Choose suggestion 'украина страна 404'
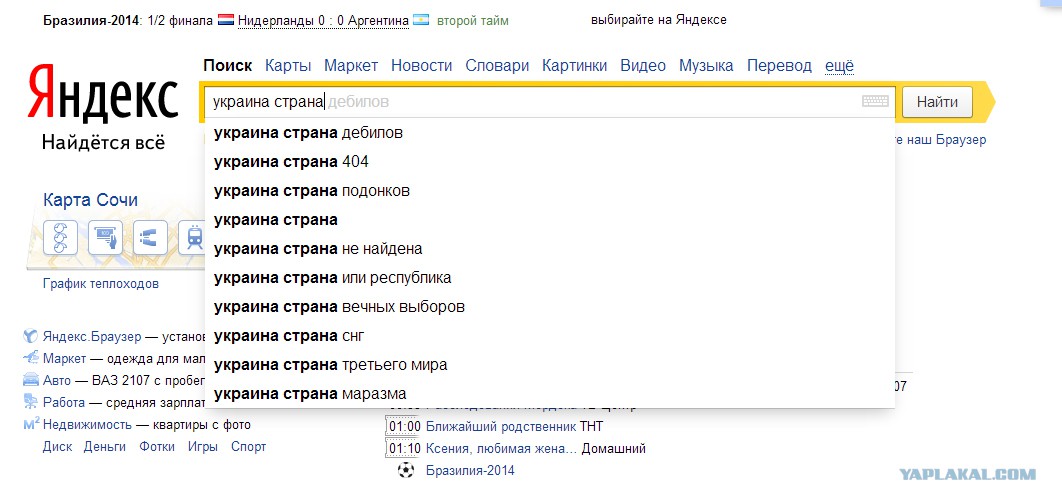The image size is (1062, 504). tap(549, 162)
